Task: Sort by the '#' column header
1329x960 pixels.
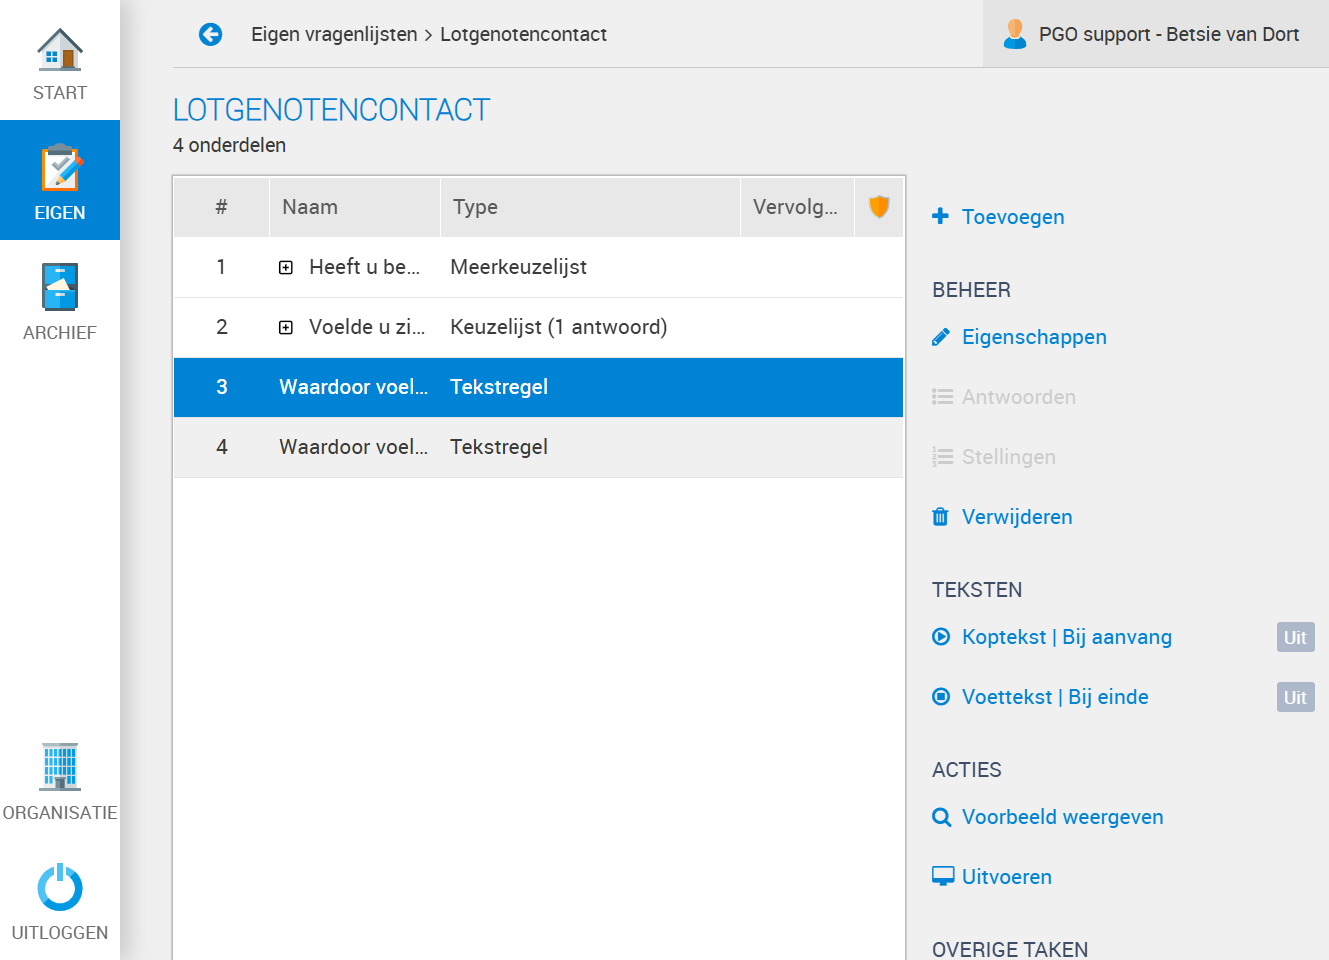Action: [x=221, y=207]
